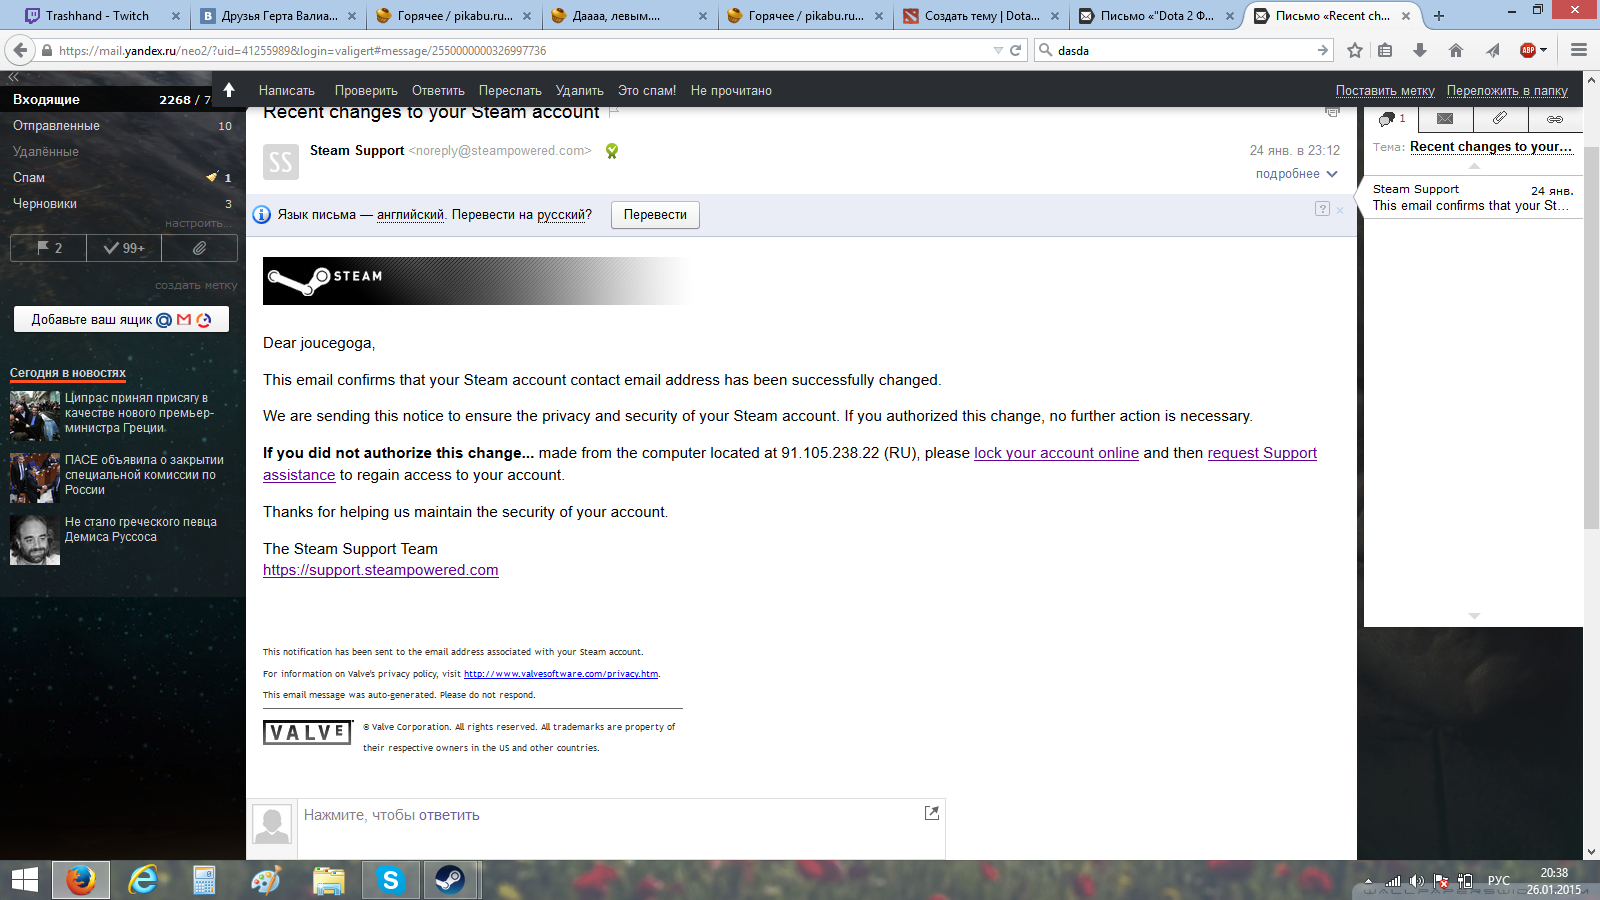Click the info icon in translation bar
The image size is (1600, 900).
(262, 215)
